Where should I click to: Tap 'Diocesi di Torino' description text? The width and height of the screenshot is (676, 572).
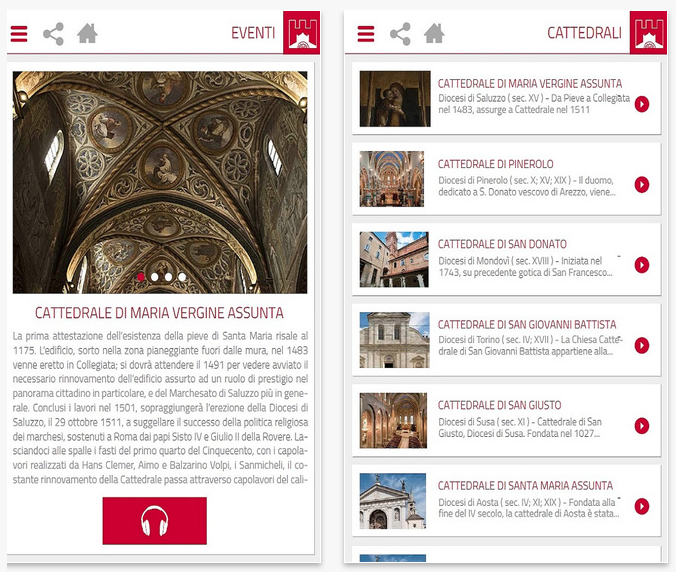point(530,345)
